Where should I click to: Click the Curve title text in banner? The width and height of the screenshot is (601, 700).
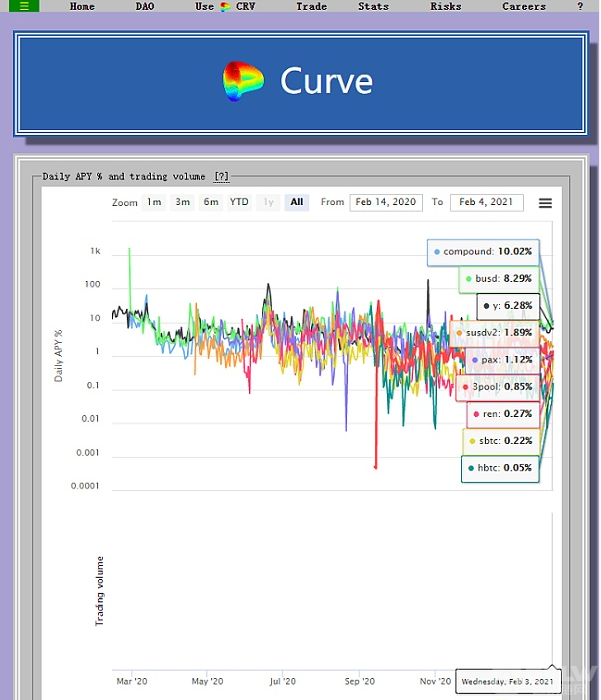tap(326, 81)
